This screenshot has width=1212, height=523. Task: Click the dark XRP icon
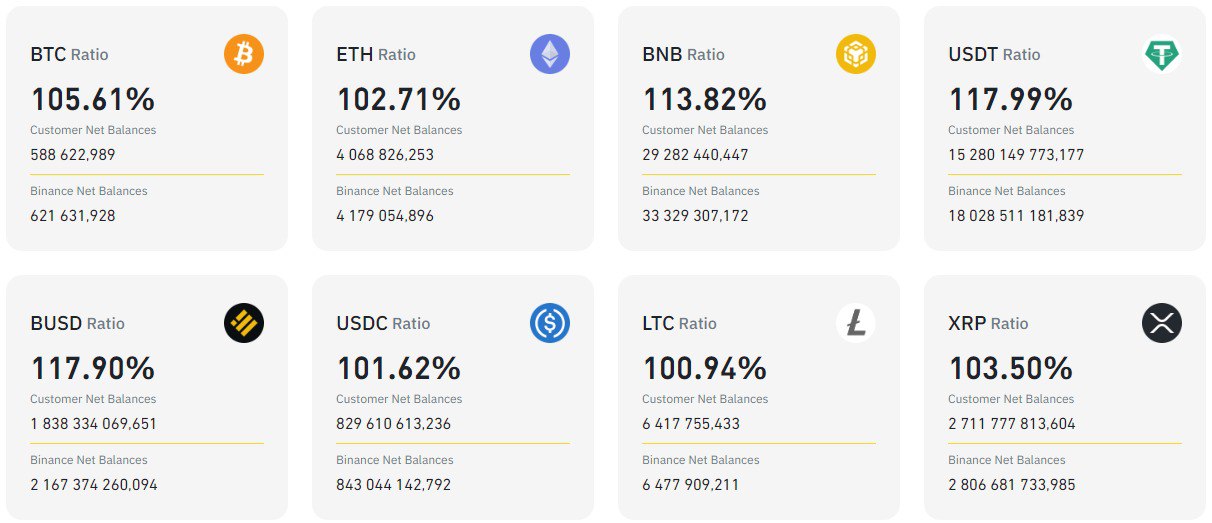[x=1162, y=323]
